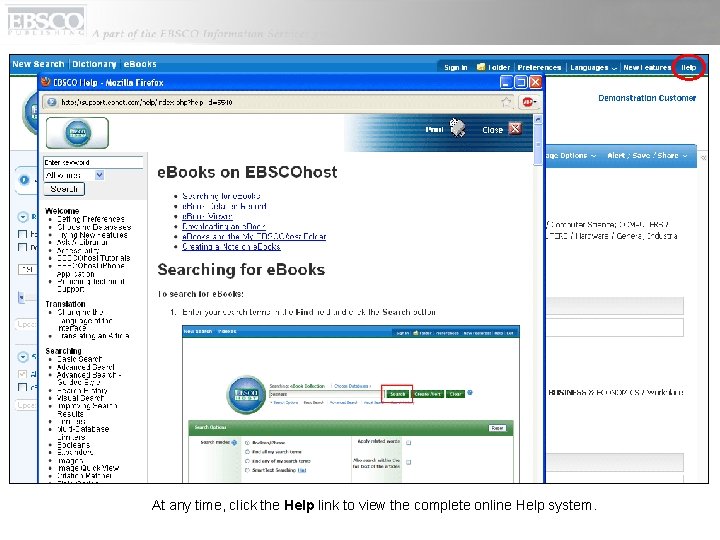Open Ask-A-Librarian in Help contents
Viewport: 720px width, 540px height.
pyautogui.click(x=82, y=242)
